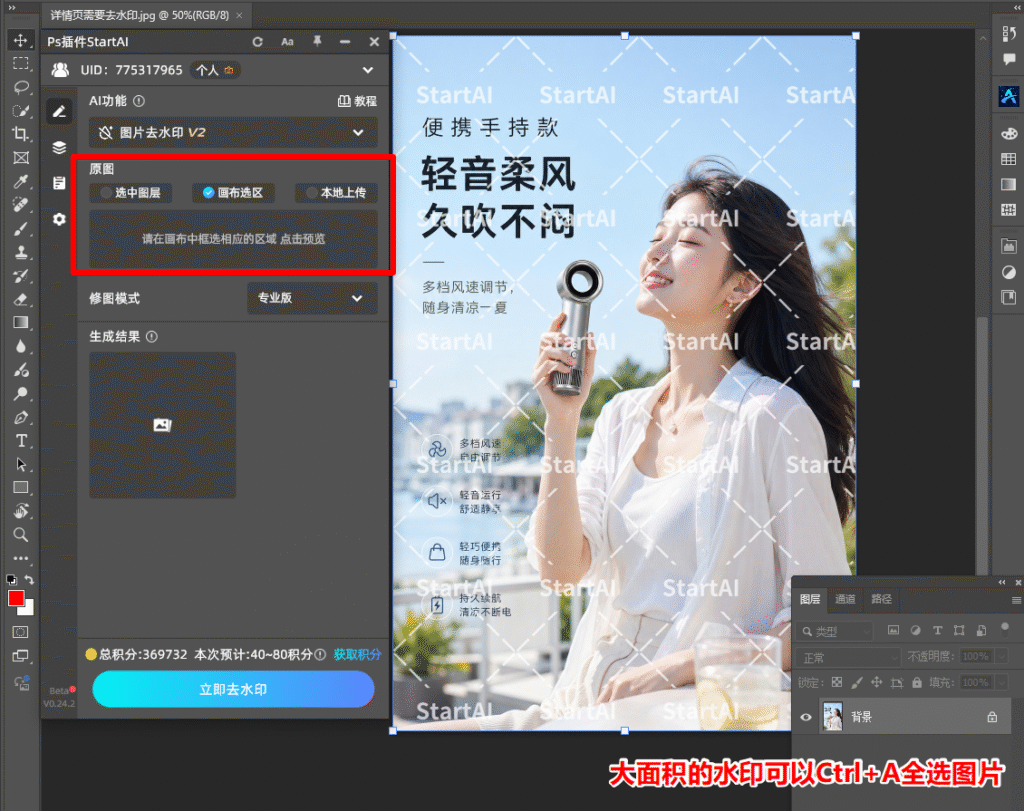
Task: Open foreground red color swatch
Action: (16, 598)
